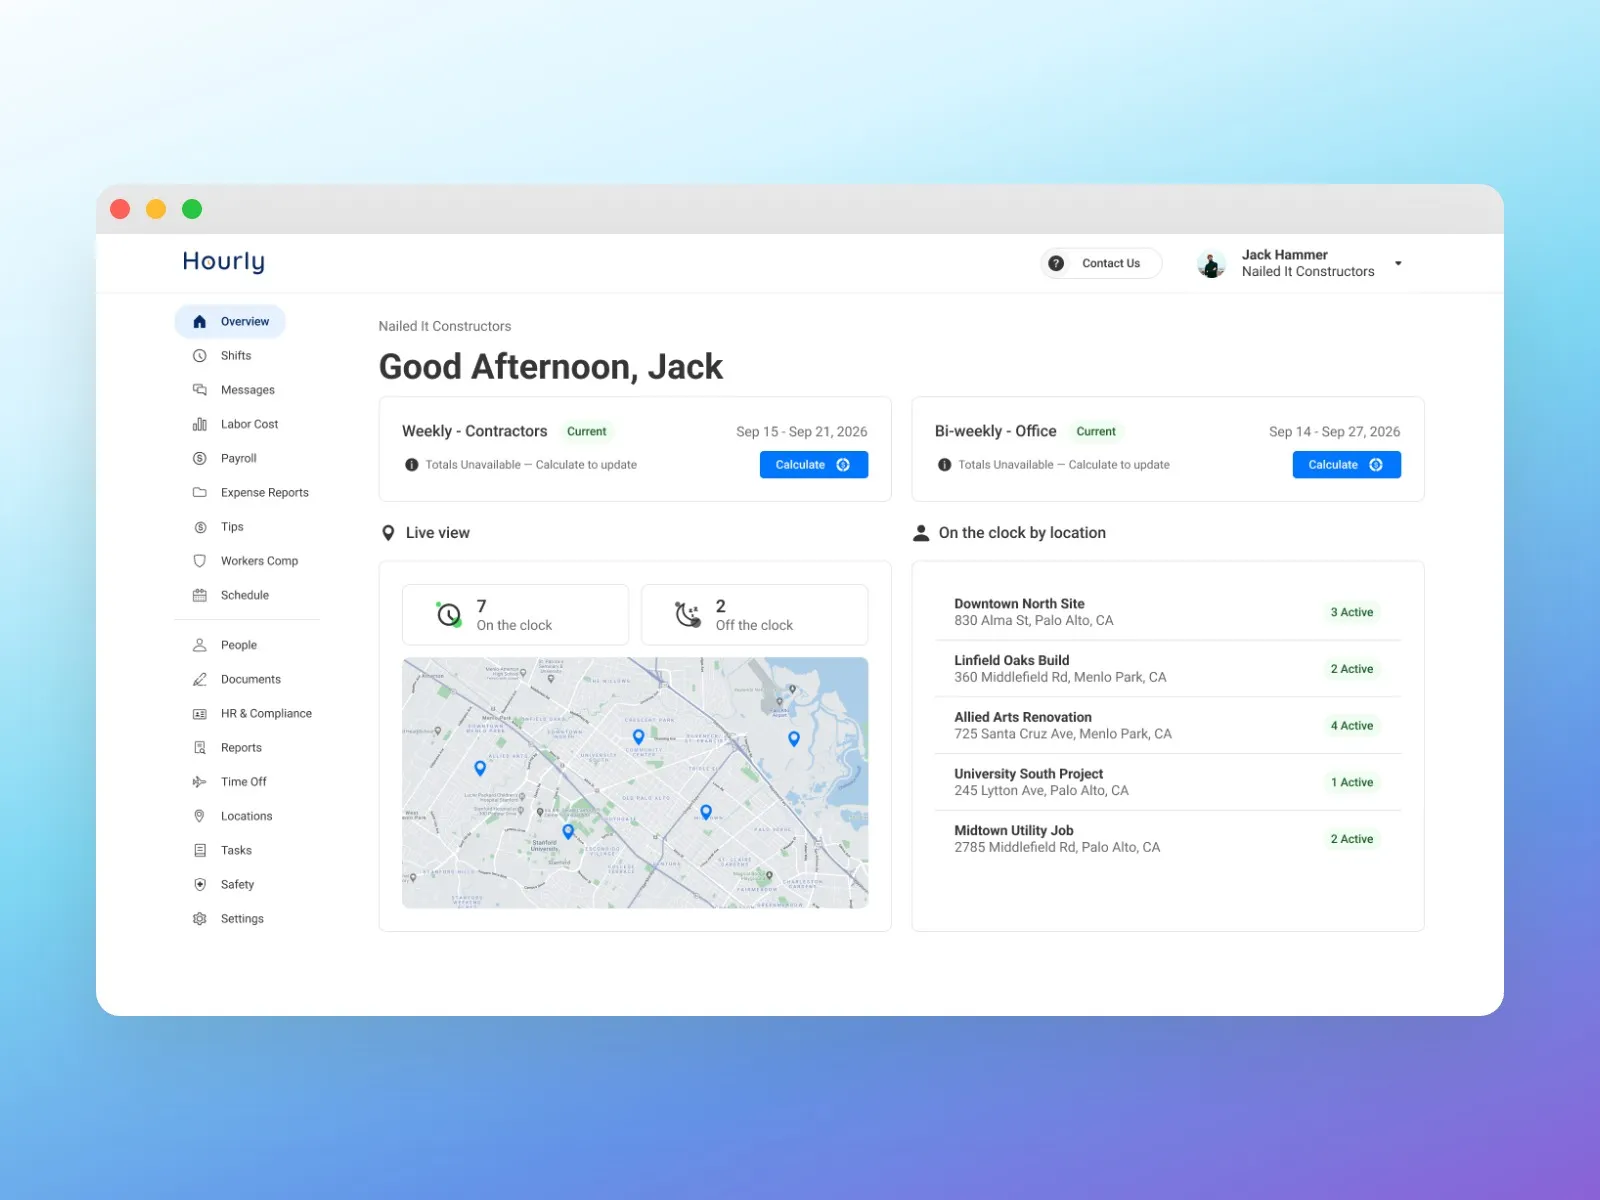Click the Jack Hammer profile avatar

(x=1211, y=264)
